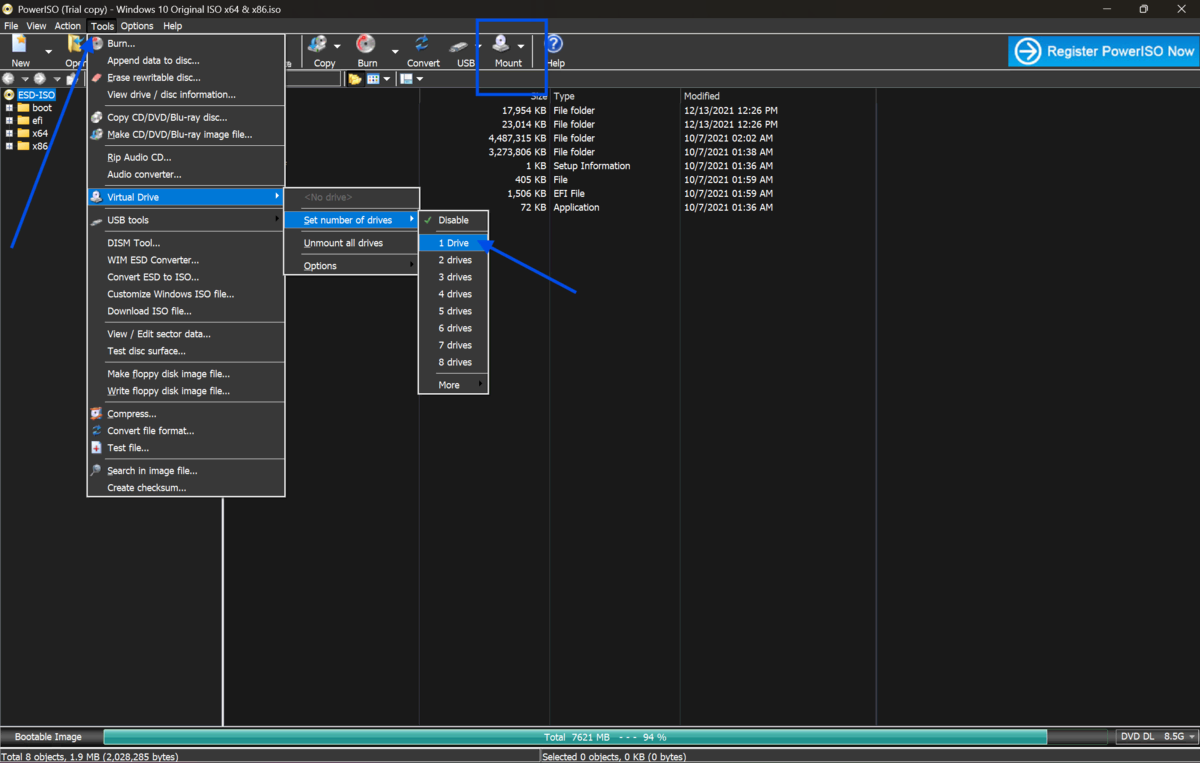Expand the x64 folder in tree
The height and width of the screenshot is (763, 1200).
click(9, 133)
